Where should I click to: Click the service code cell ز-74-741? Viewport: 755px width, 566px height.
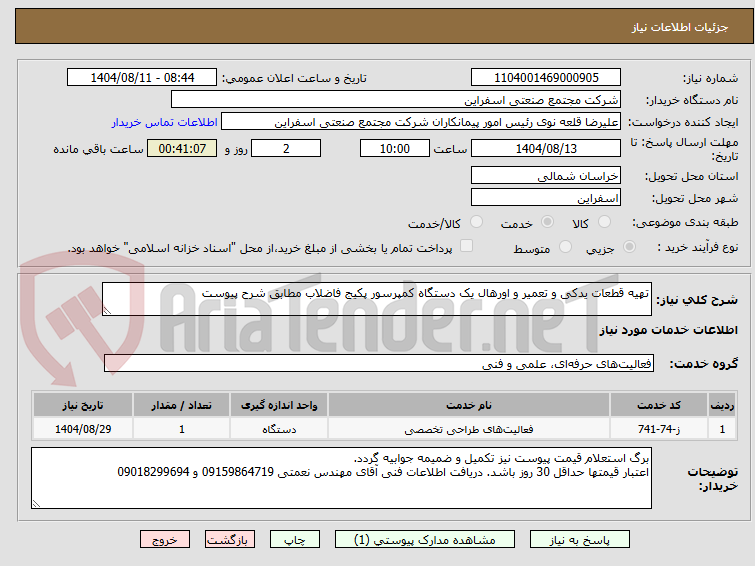pos(659,429)
